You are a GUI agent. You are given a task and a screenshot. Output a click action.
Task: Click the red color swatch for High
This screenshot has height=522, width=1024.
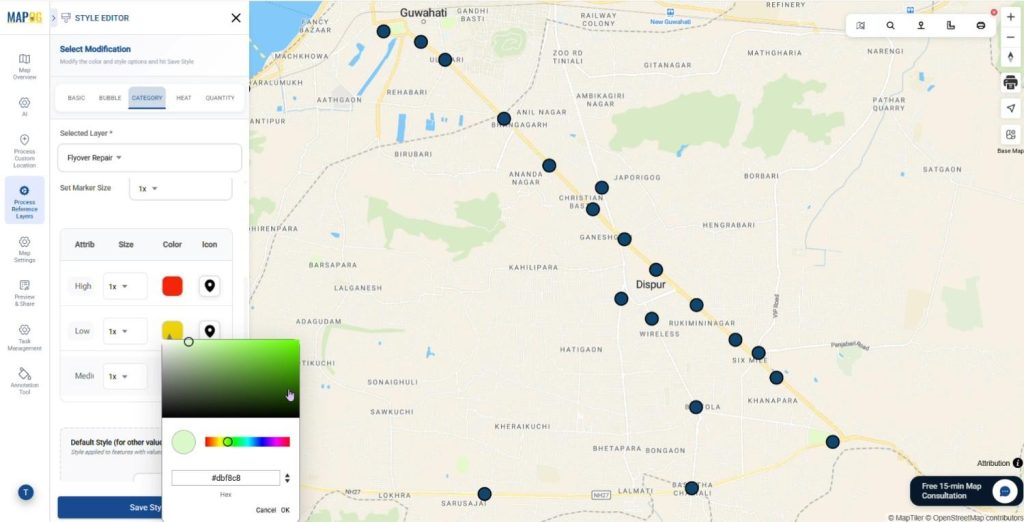(x=172, y=286)
